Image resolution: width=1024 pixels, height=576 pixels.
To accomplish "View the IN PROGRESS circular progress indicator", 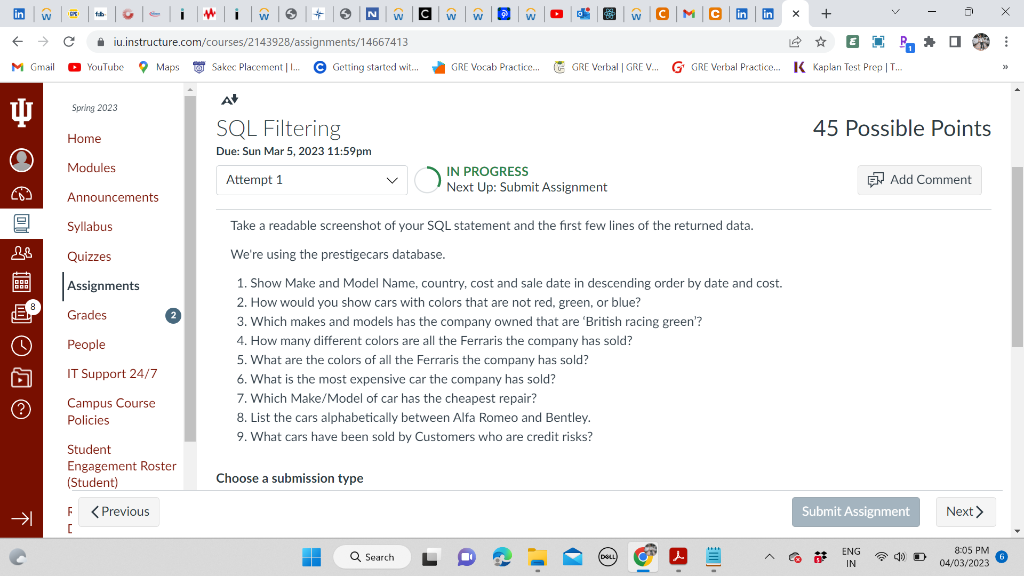I will pos(428,180).
